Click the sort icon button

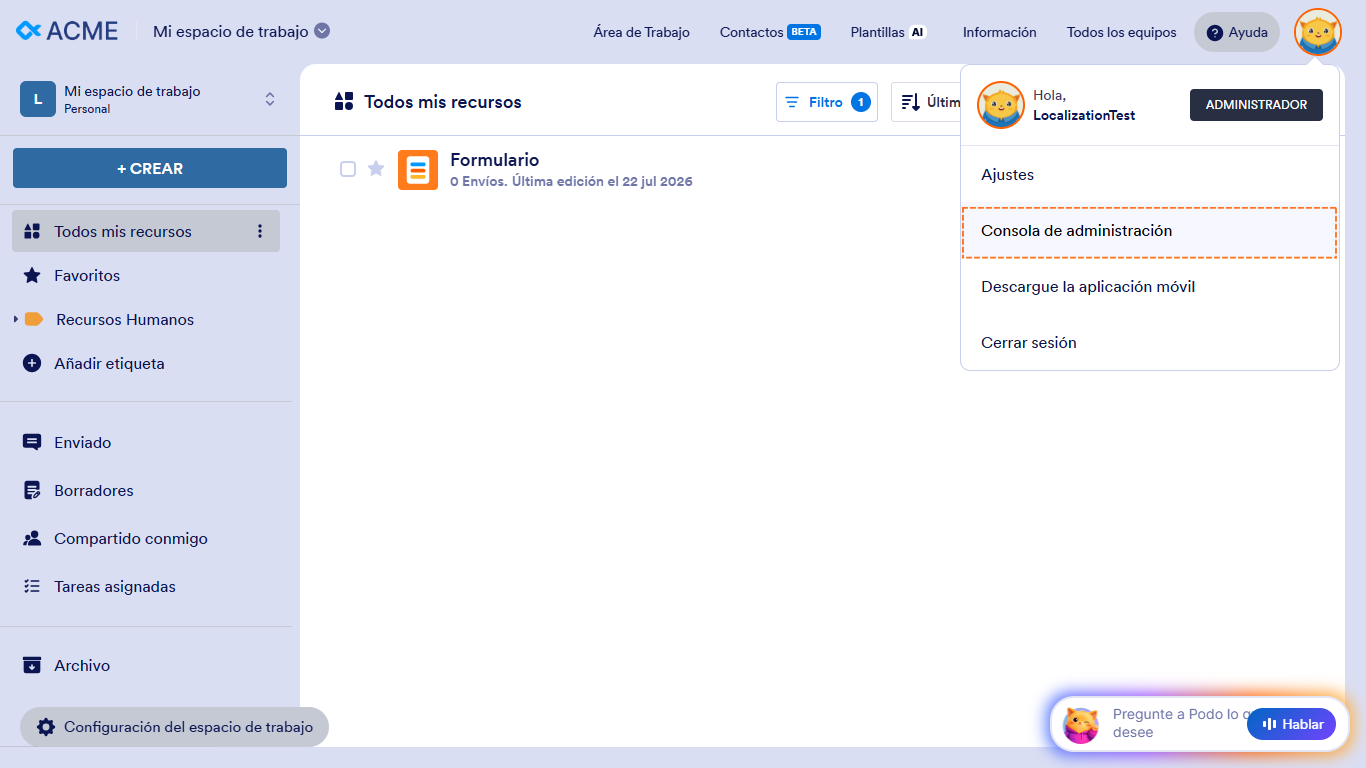911,102
